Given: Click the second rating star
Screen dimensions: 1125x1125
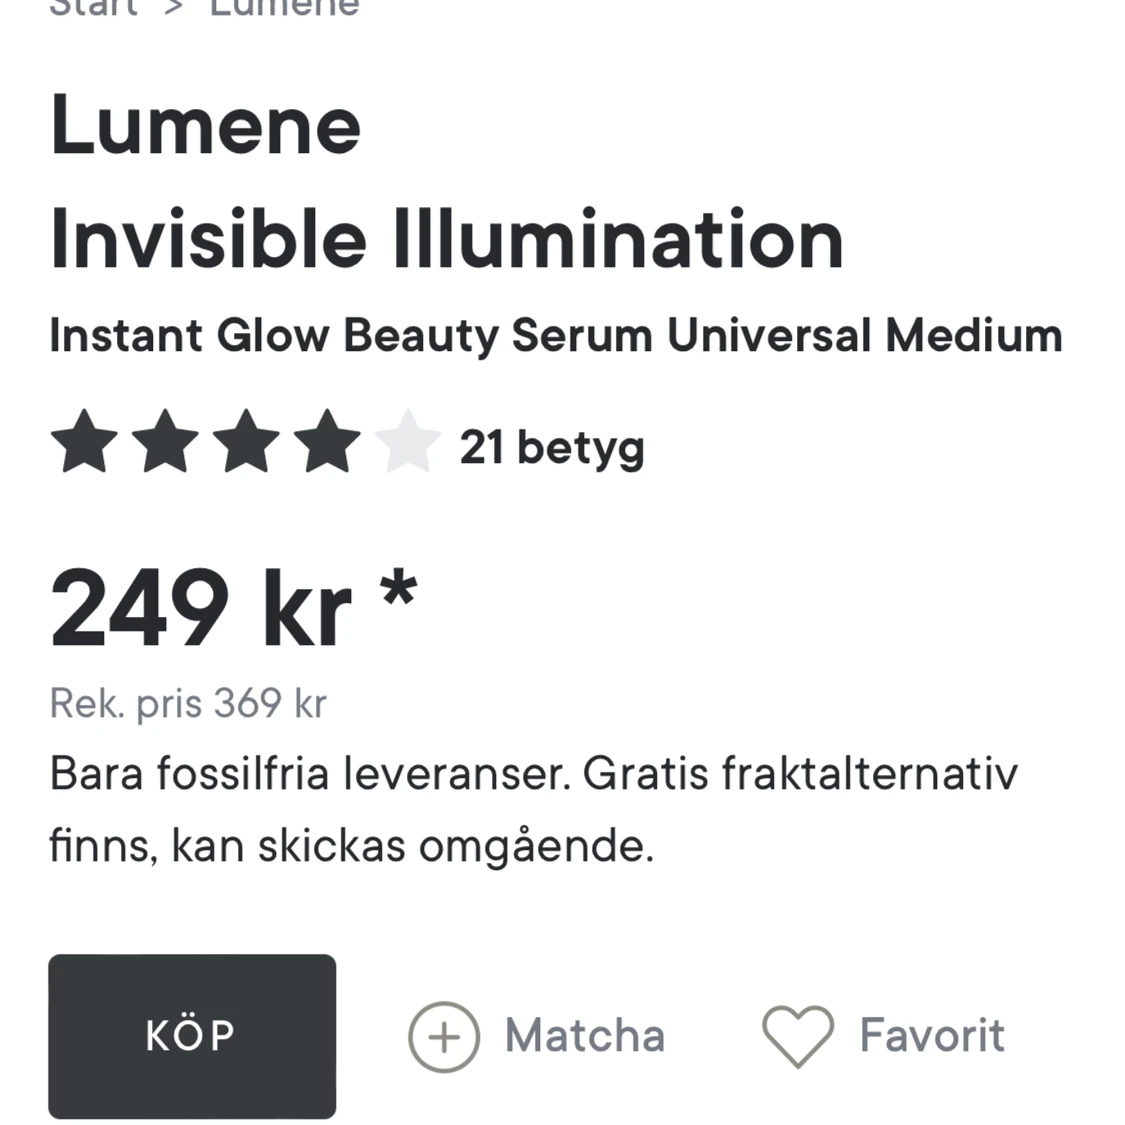Looking at the screenshot, I should (165, 440).
